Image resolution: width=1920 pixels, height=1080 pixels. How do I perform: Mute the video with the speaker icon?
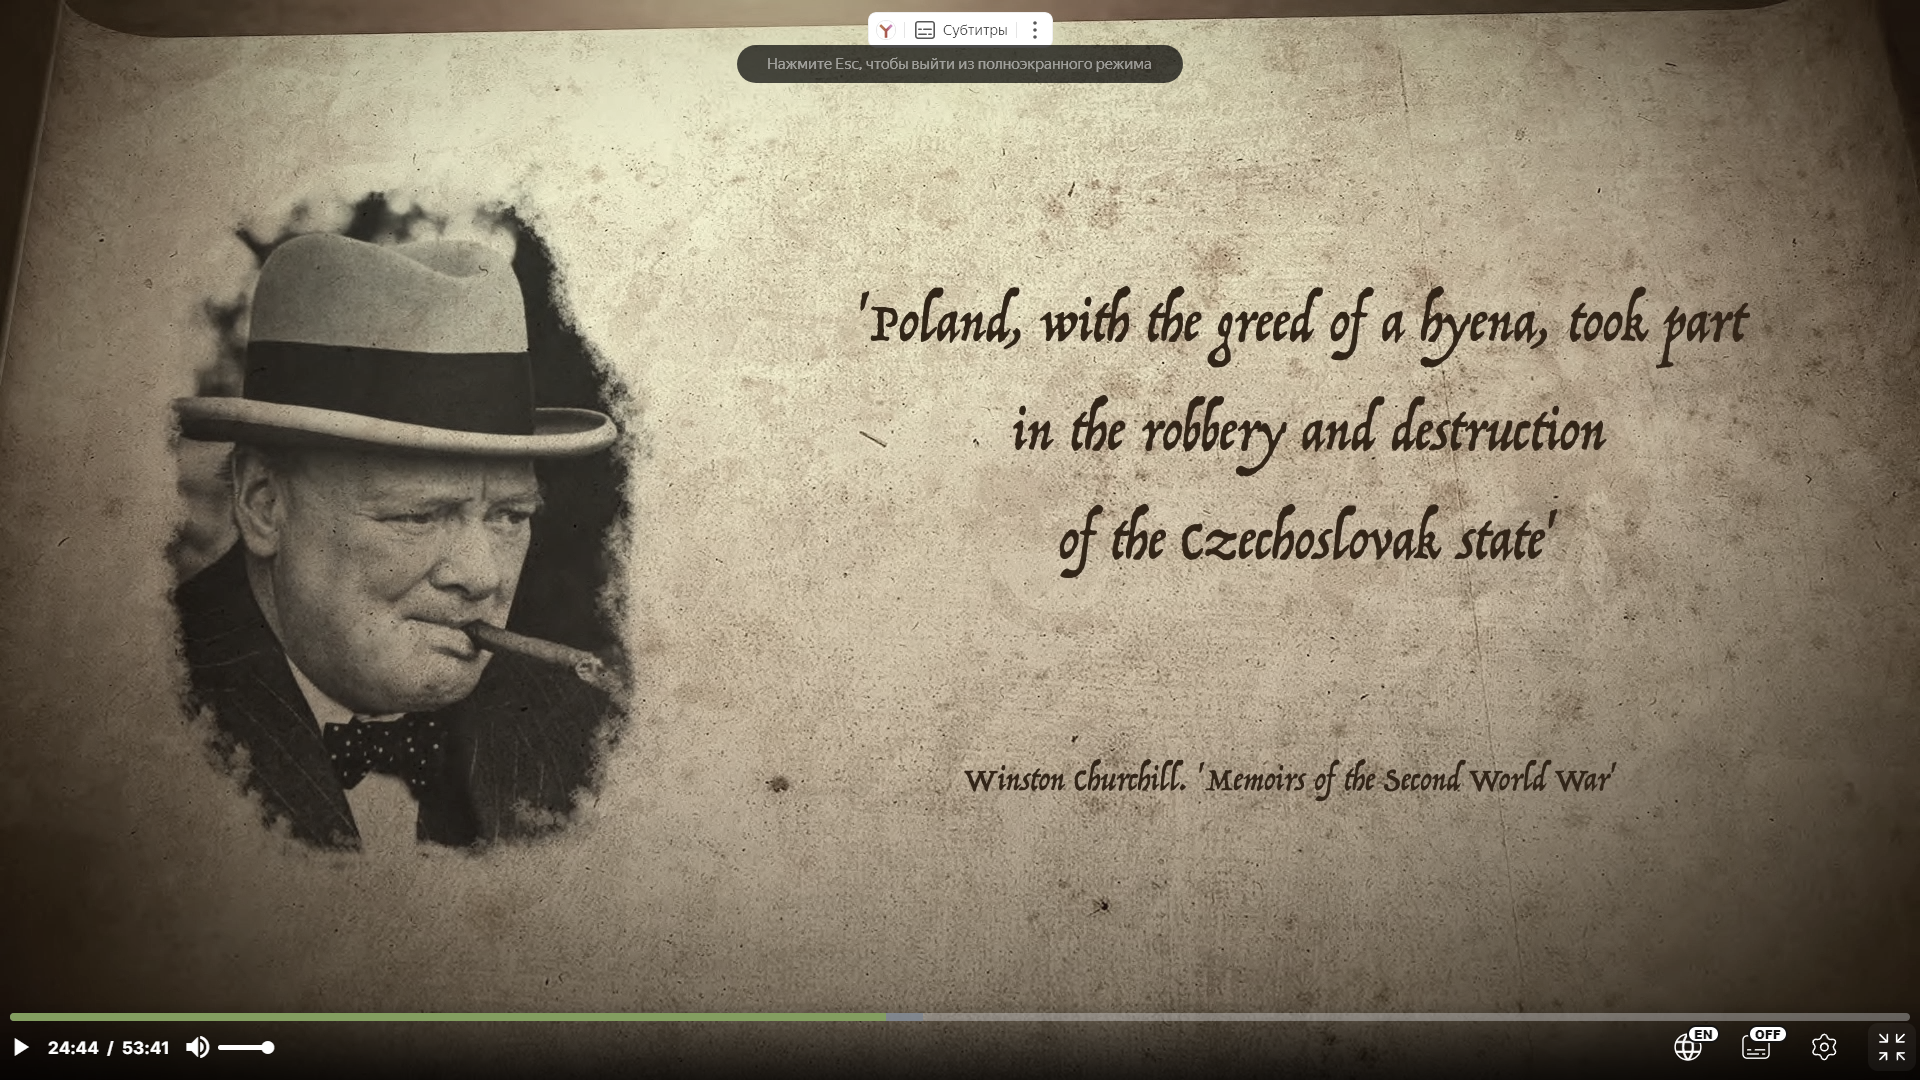[197, 1047]
